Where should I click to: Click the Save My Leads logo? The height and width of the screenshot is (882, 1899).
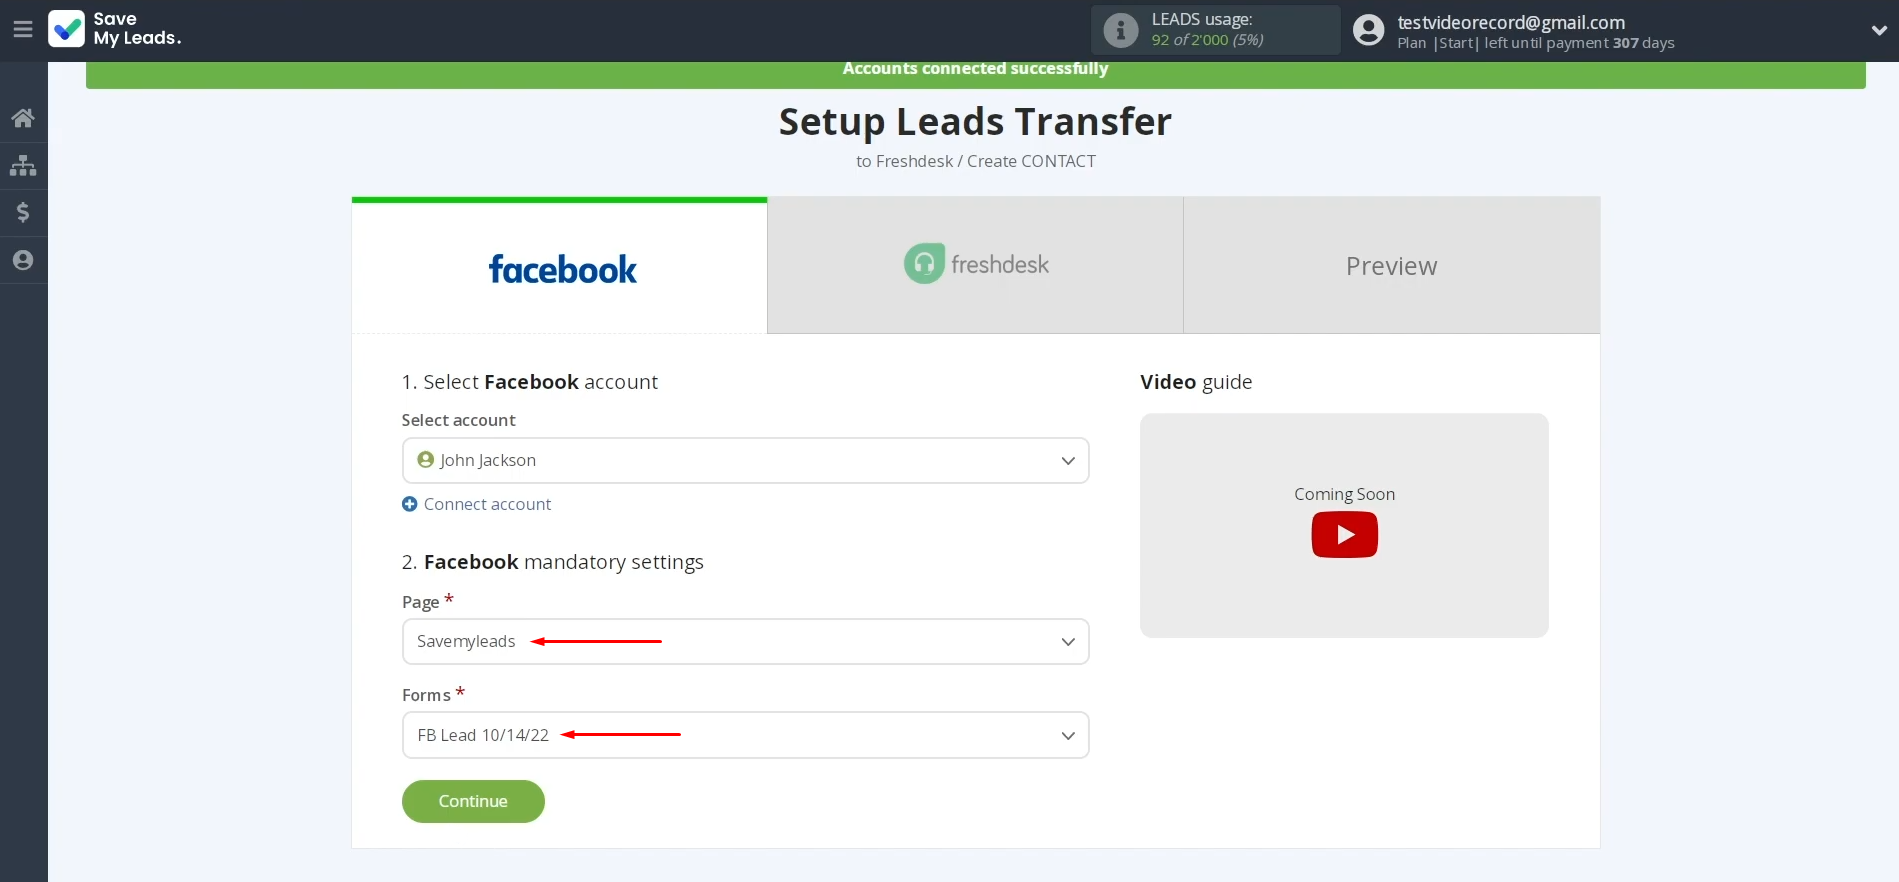[115, 29]
